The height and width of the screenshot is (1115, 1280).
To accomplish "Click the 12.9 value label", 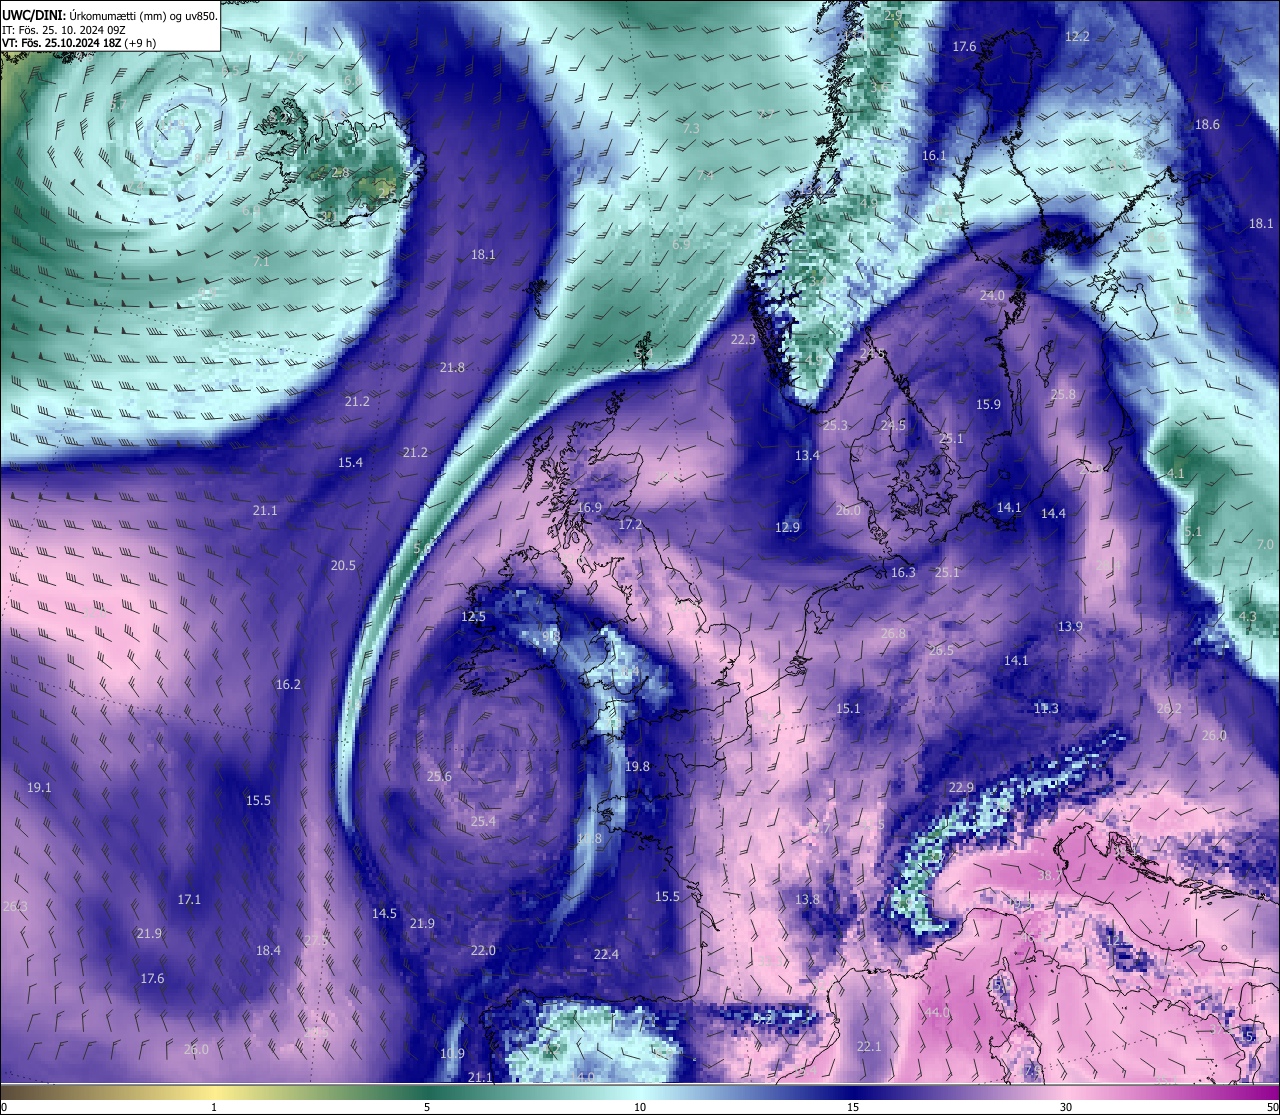I will tap(787, 527).
